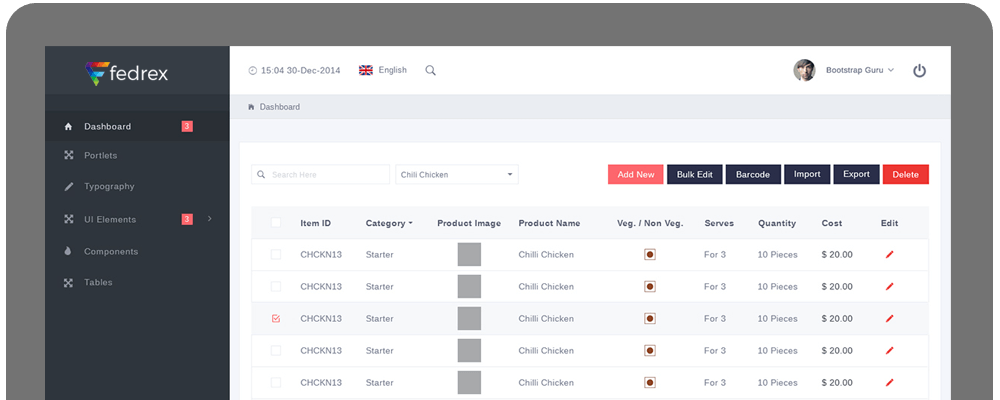Click the edit pencil in the first table row

coord(890,255)
